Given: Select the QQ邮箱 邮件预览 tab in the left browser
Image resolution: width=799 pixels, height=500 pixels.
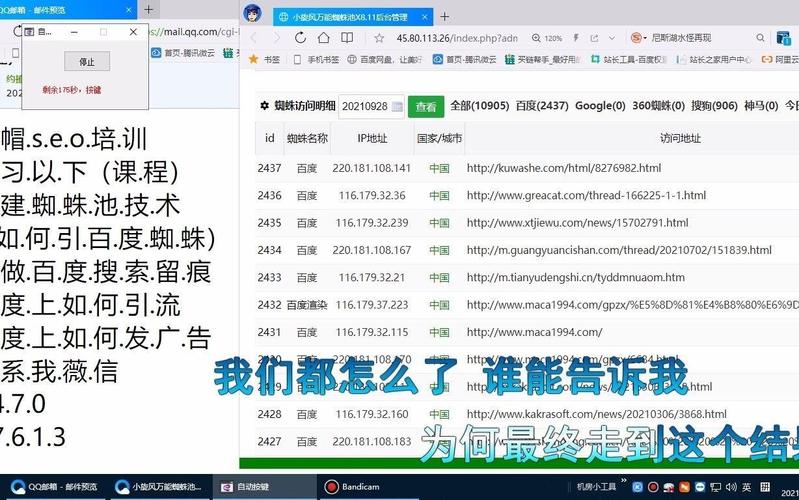Looking at the screenshot, I should coord(68,10).
